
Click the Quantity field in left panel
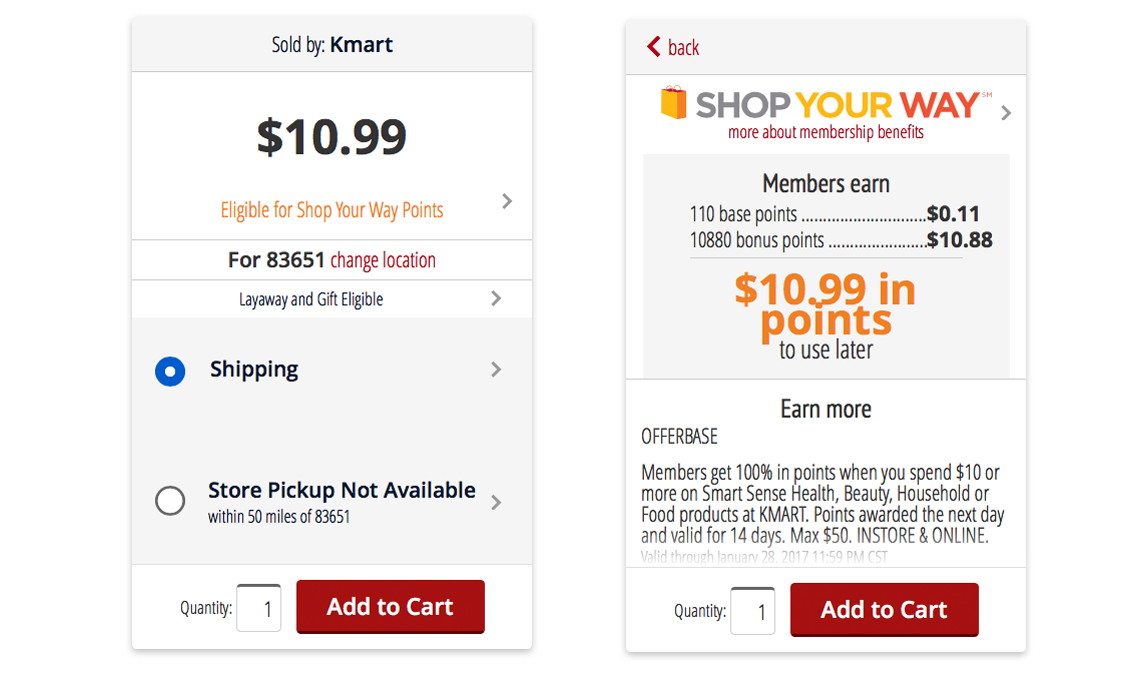[259, 608]
